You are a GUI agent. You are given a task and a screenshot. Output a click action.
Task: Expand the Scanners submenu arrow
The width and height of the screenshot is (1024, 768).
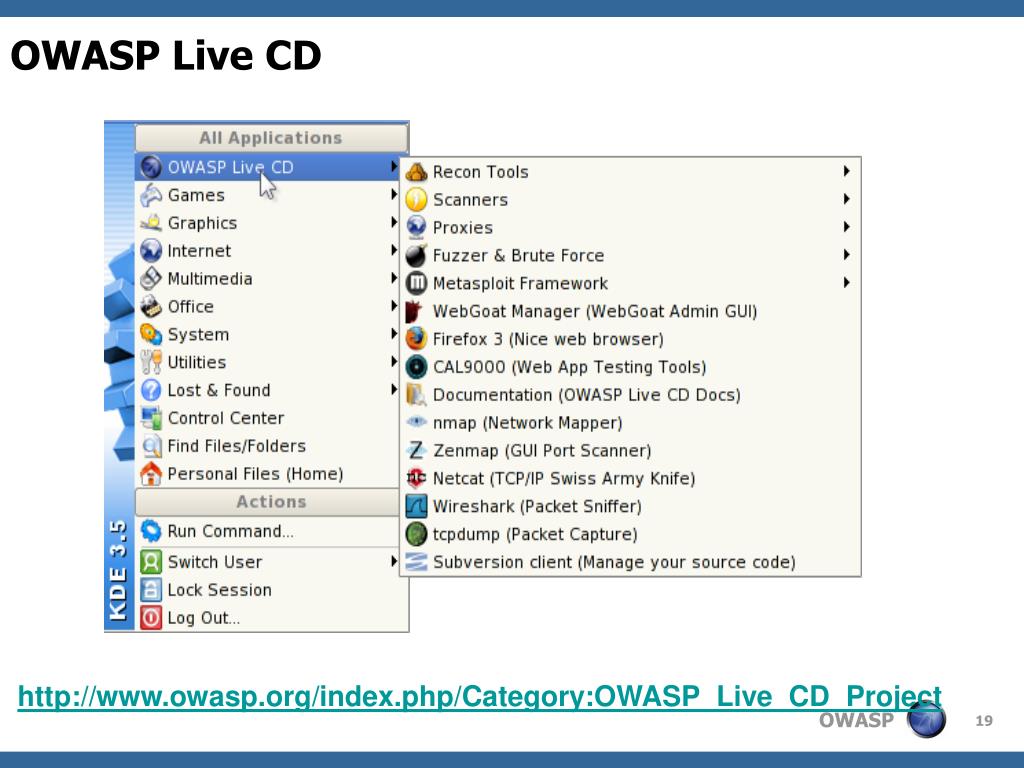click(x=846, y=199)
